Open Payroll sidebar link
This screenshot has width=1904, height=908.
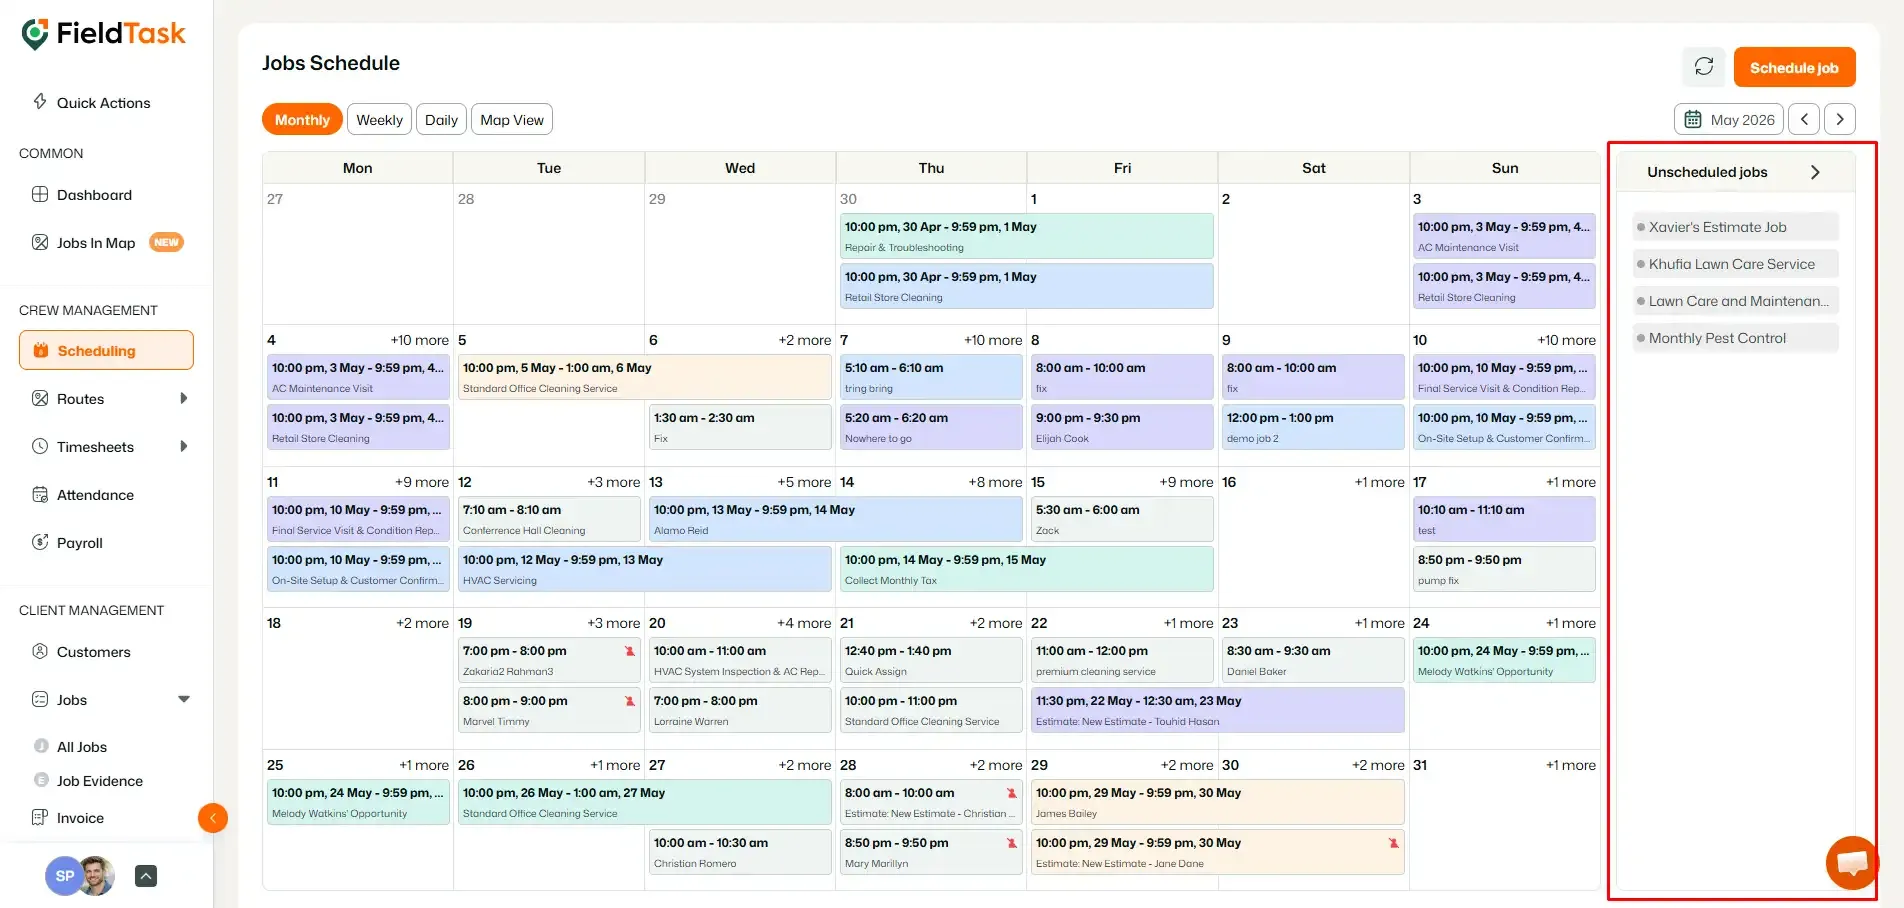point(80,542)
